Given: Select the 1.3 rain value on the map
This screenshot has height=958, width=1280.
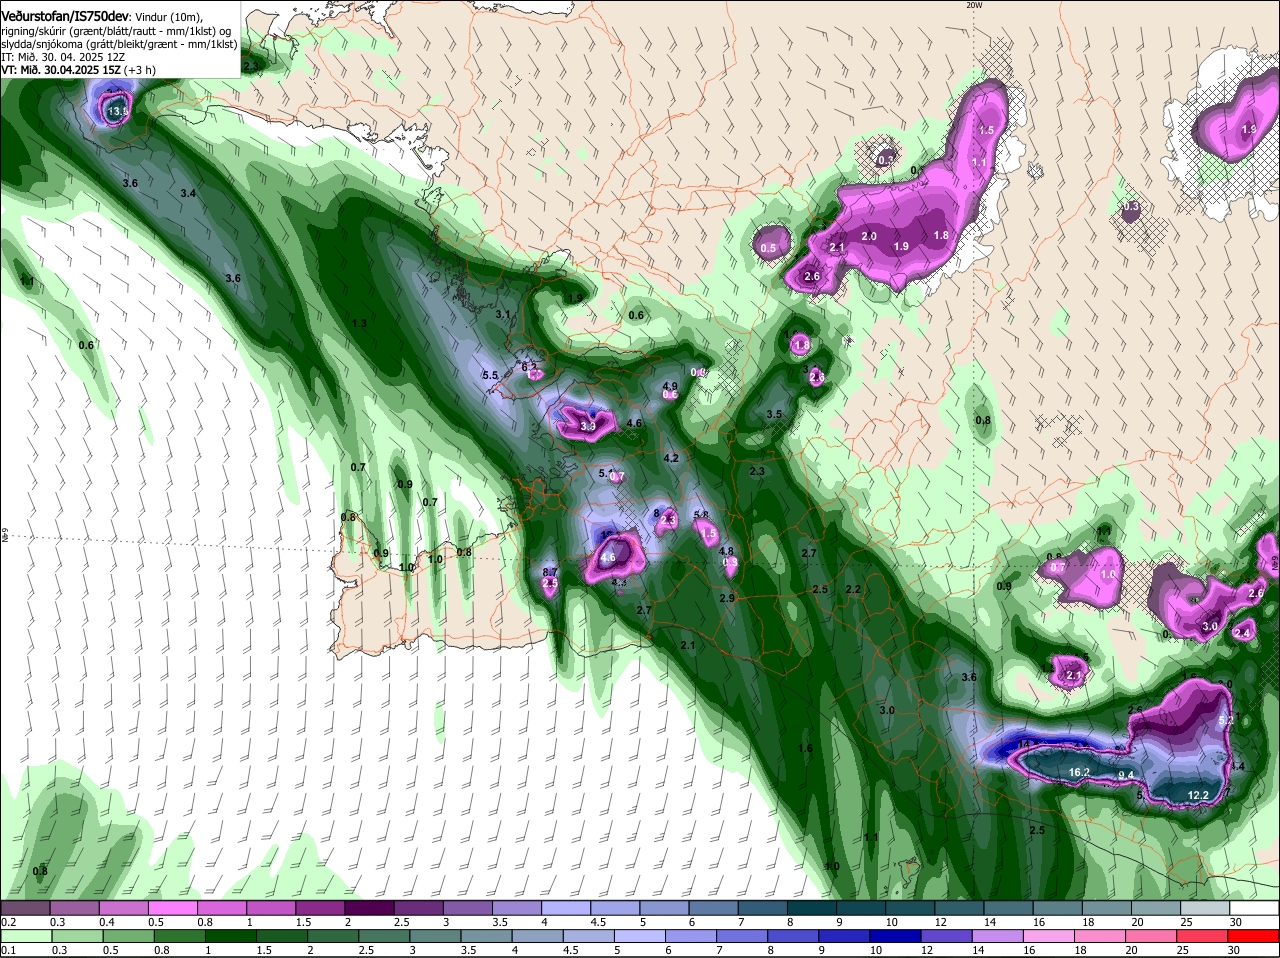Looking at the screenshot, I should point(359,324).
